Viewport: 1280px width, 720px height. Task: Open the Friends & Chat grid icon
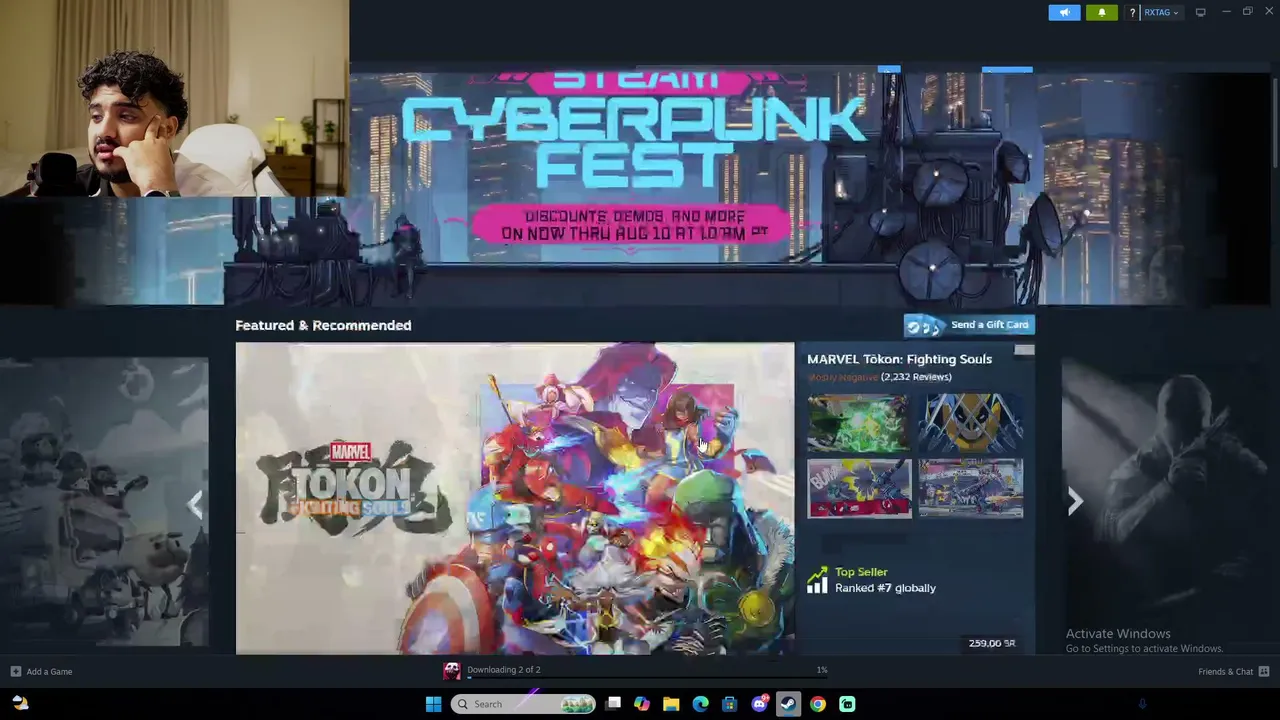click(1264, 672)
